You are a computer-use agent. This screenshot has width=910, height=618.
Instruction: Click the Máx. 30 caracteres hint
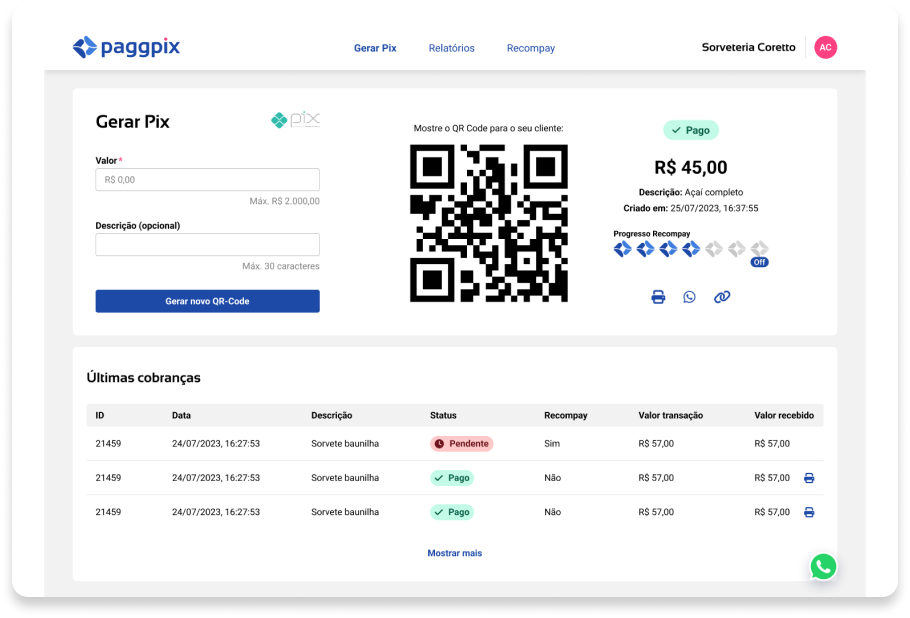[281, 266]
